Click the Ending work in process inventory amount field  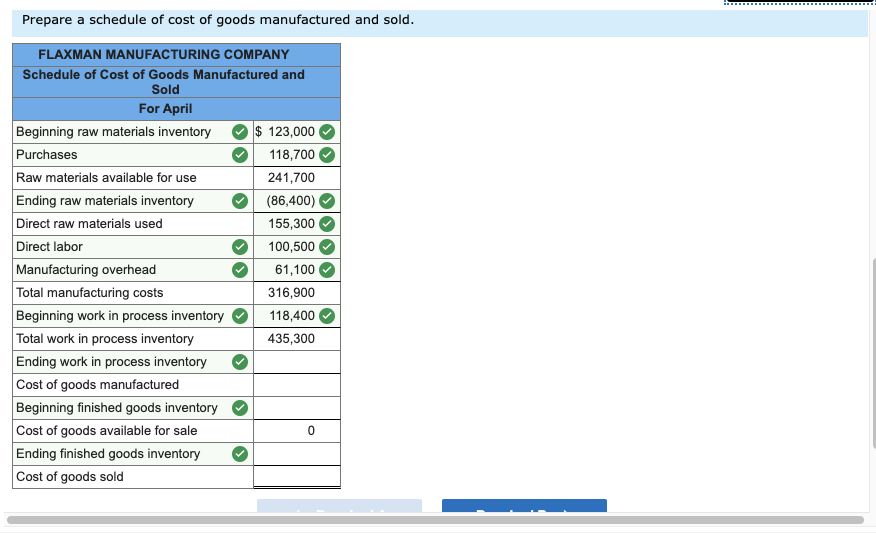[297, 362]
